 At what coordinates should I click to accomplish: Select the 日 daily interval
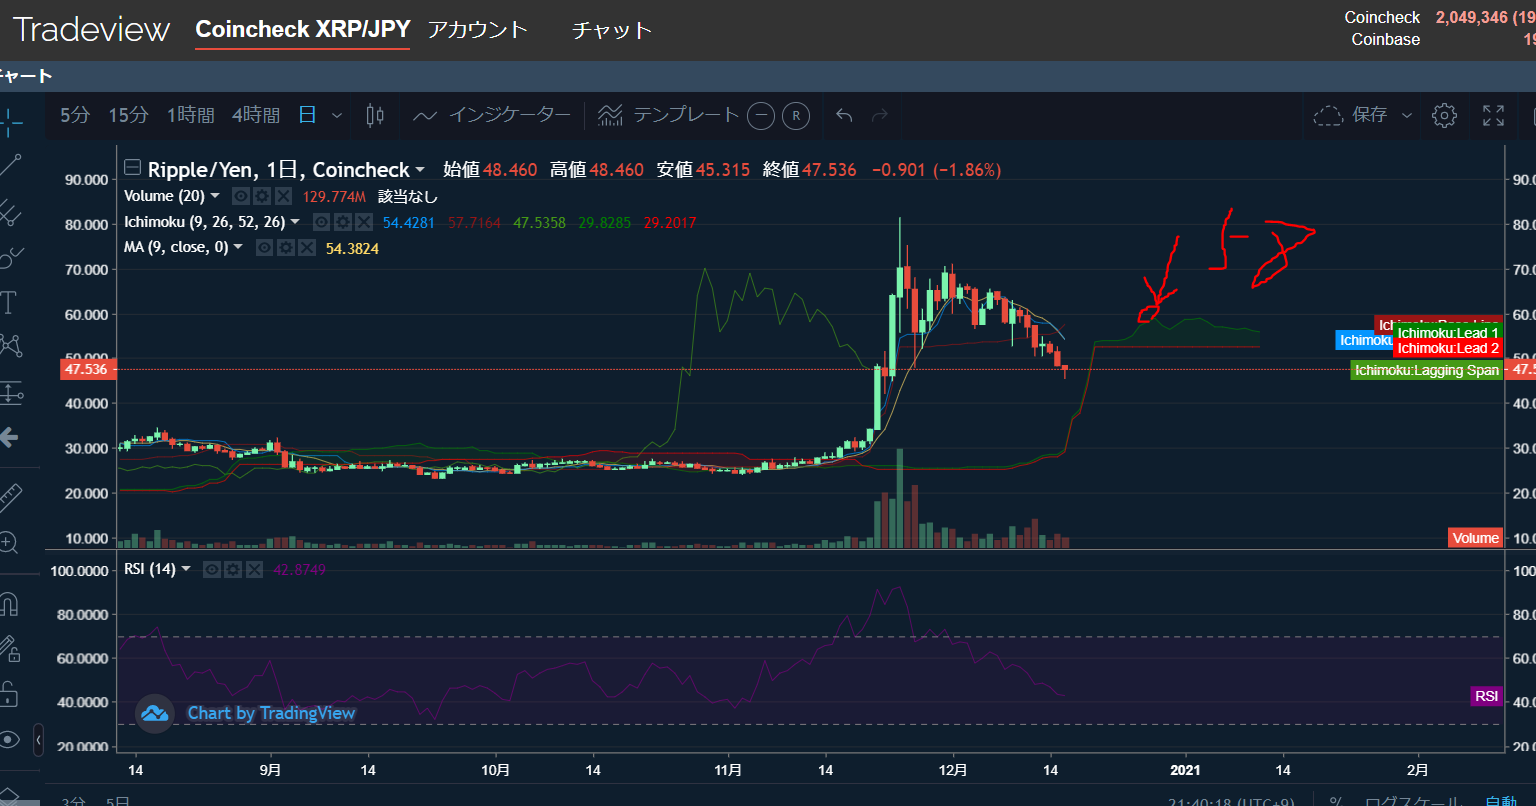pos(307,116)
